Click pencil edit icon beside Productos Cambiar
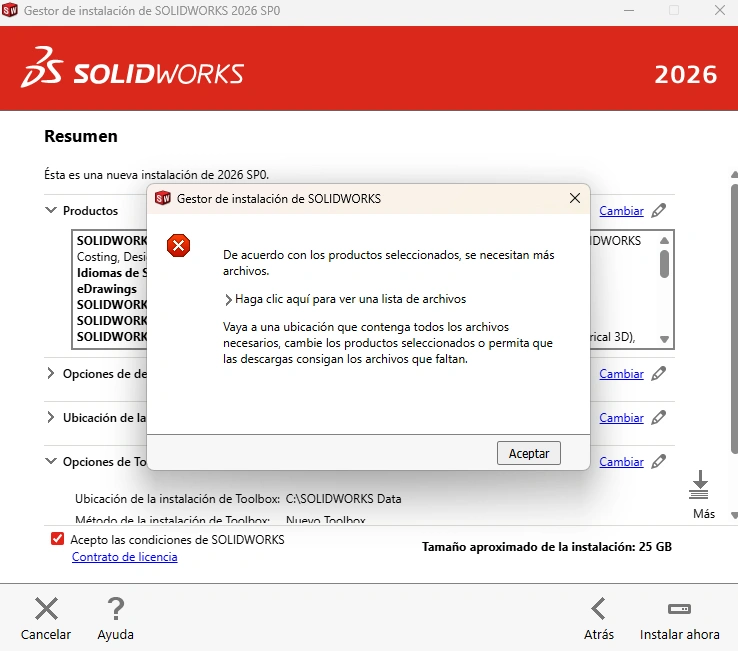738x651 pixels. [x=658, y=210]
